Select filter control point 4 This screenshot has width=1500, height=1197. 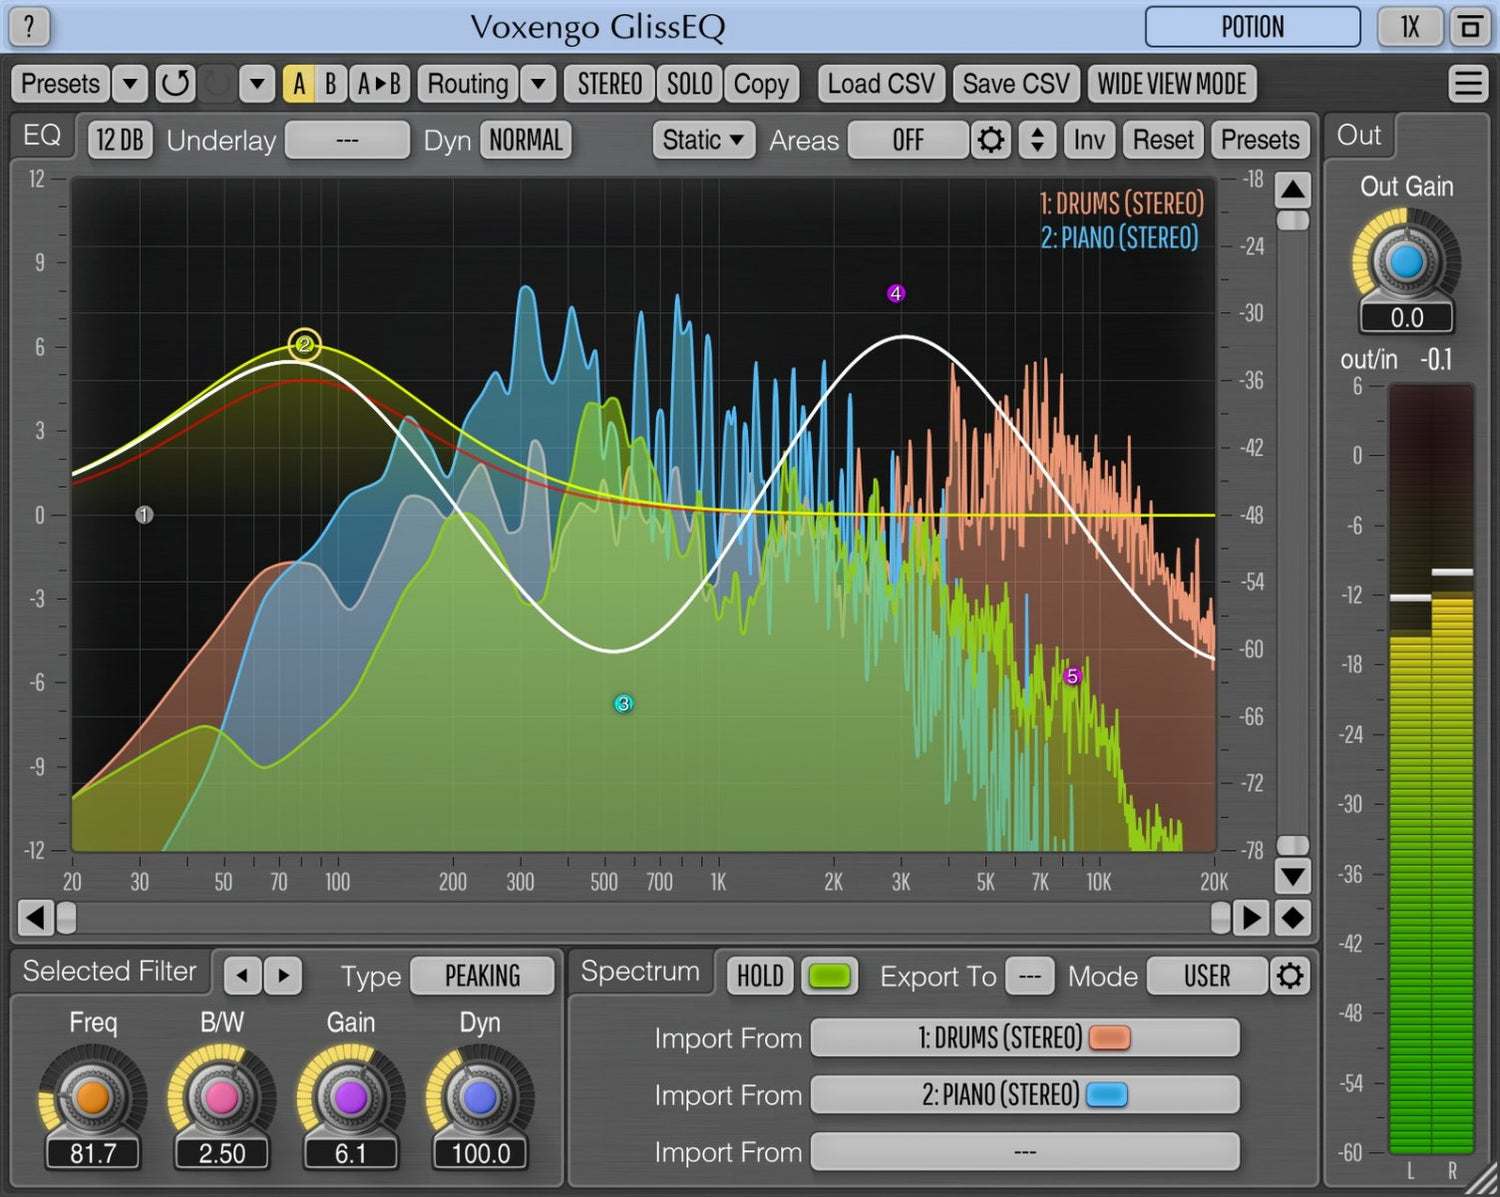click(896, 293)
